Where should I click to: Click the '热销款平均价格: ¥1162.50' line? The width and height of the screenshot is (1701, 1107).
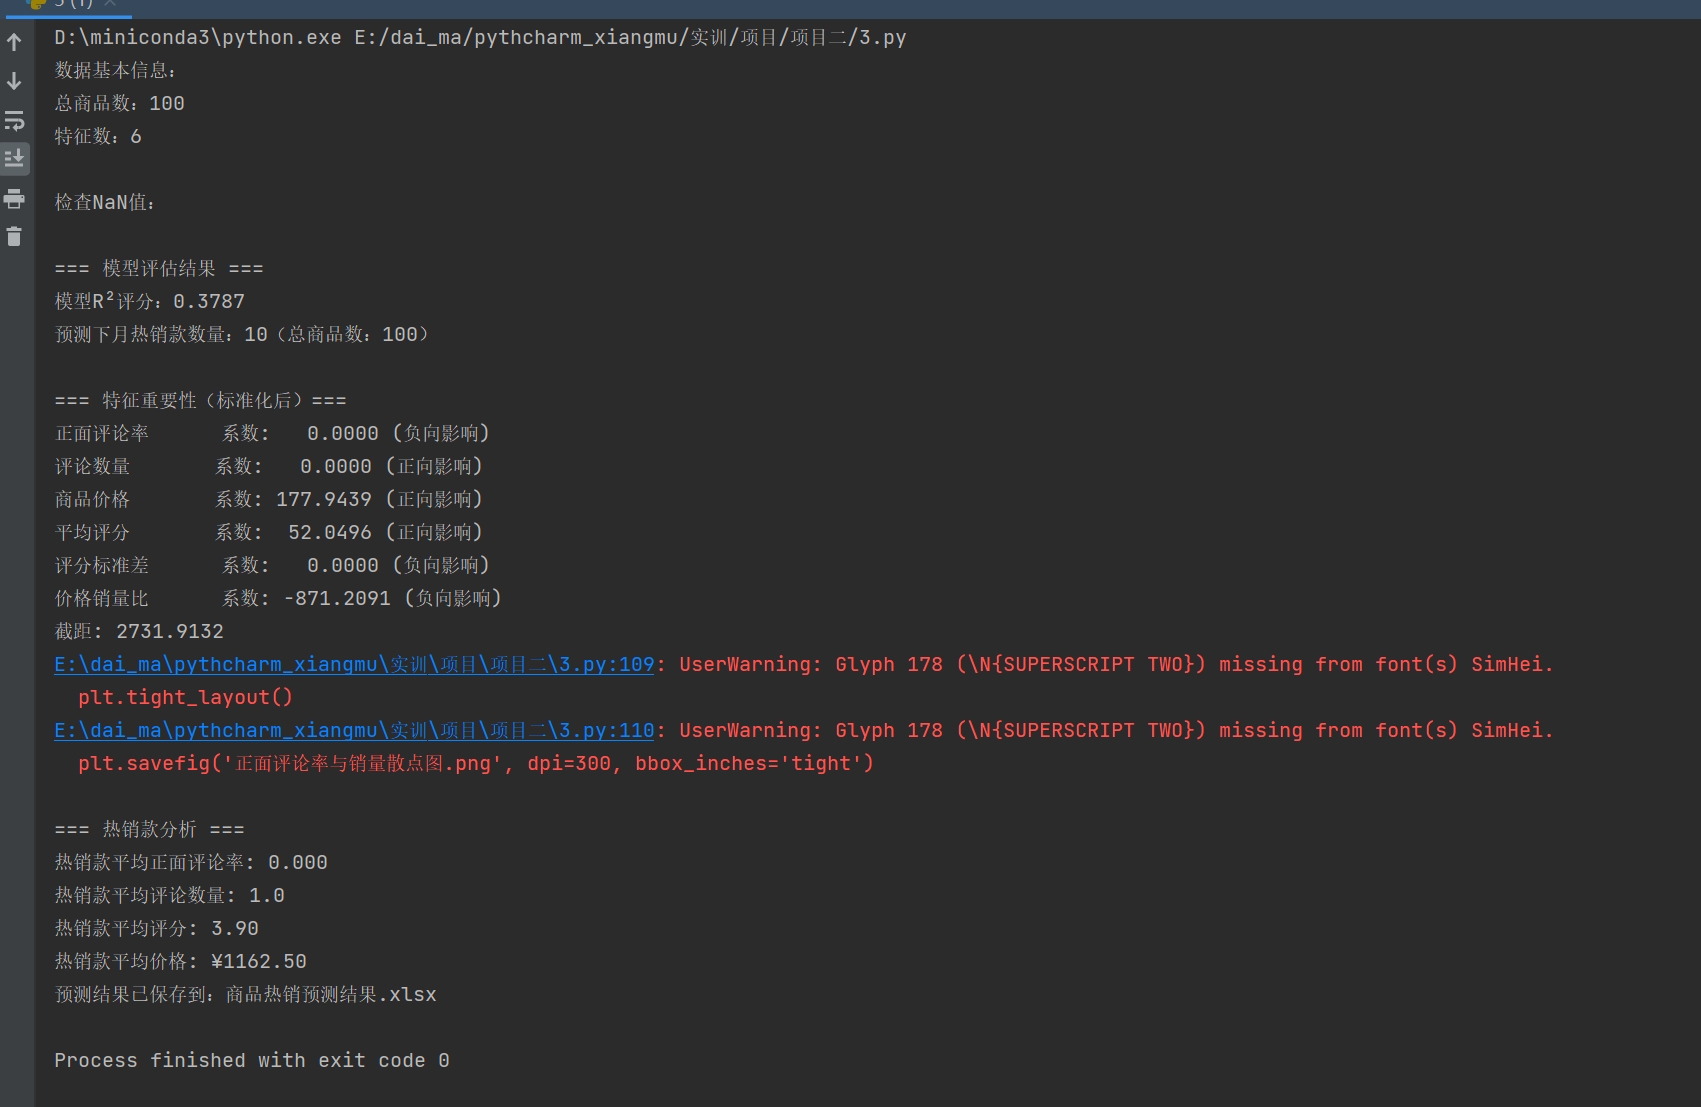coord(180,961)
